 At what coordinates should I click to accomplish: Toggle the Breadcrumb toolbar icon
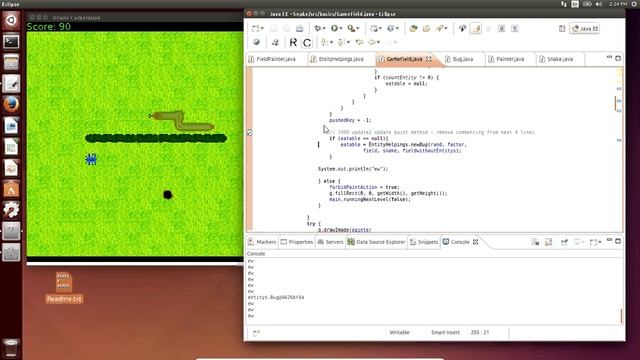tap(462, 28)
